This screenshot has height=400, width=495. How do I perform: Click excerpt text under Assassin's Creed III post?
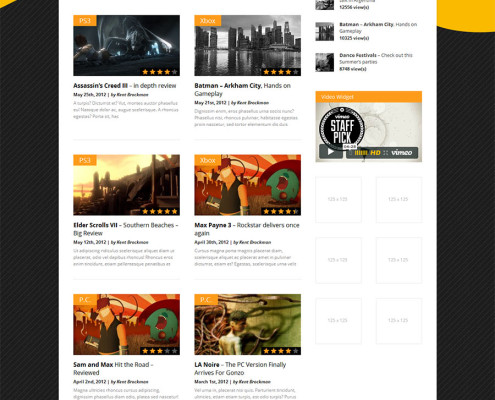126,110
